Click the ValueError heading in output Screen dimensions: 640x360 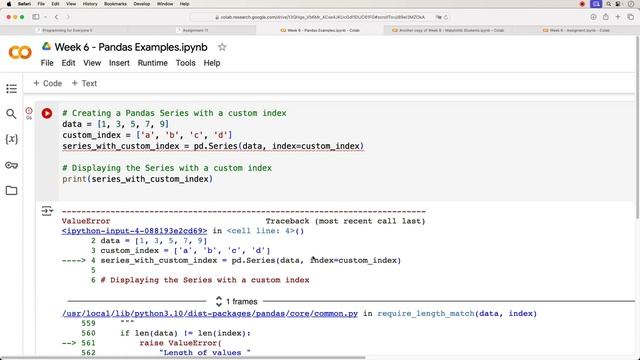pyautogui.click(x=86, y=221)
